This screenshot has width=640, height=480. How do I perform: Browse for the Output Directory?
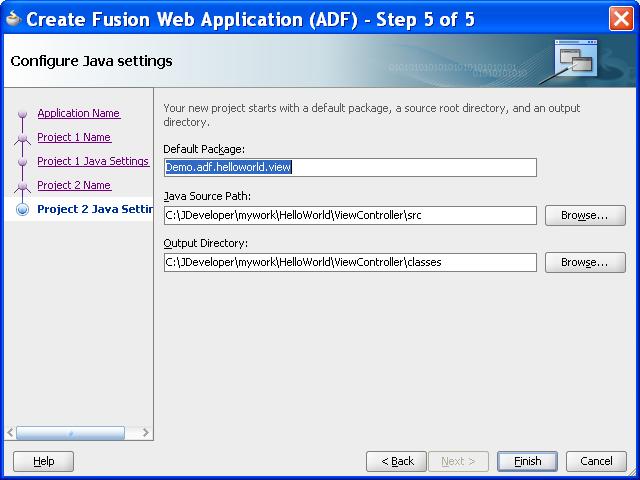pyautogui.click(x=585, y=262)
